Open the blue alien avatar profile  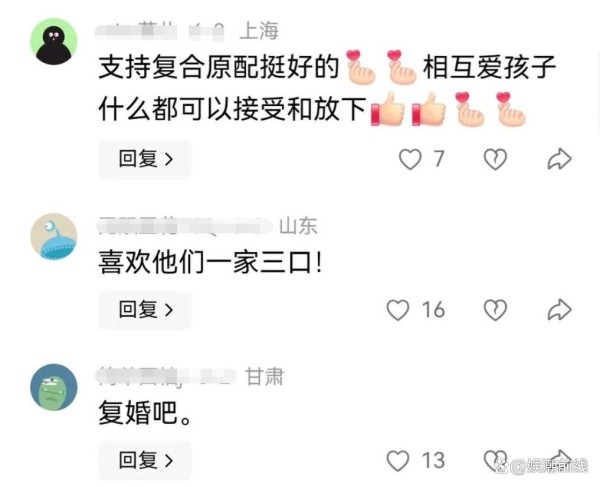coord(54,237)
